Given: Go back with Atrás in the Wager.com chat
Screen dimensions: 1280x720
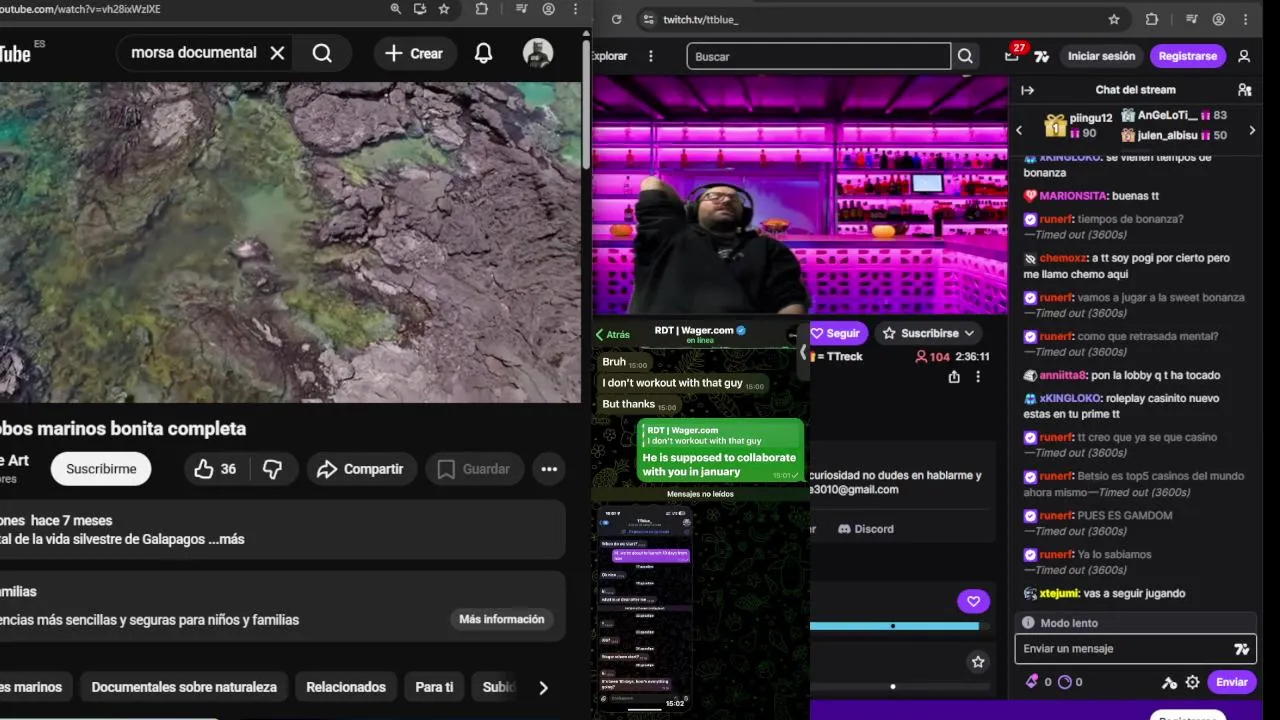Looking at the screenshot, I should click(x=612, y=335).
